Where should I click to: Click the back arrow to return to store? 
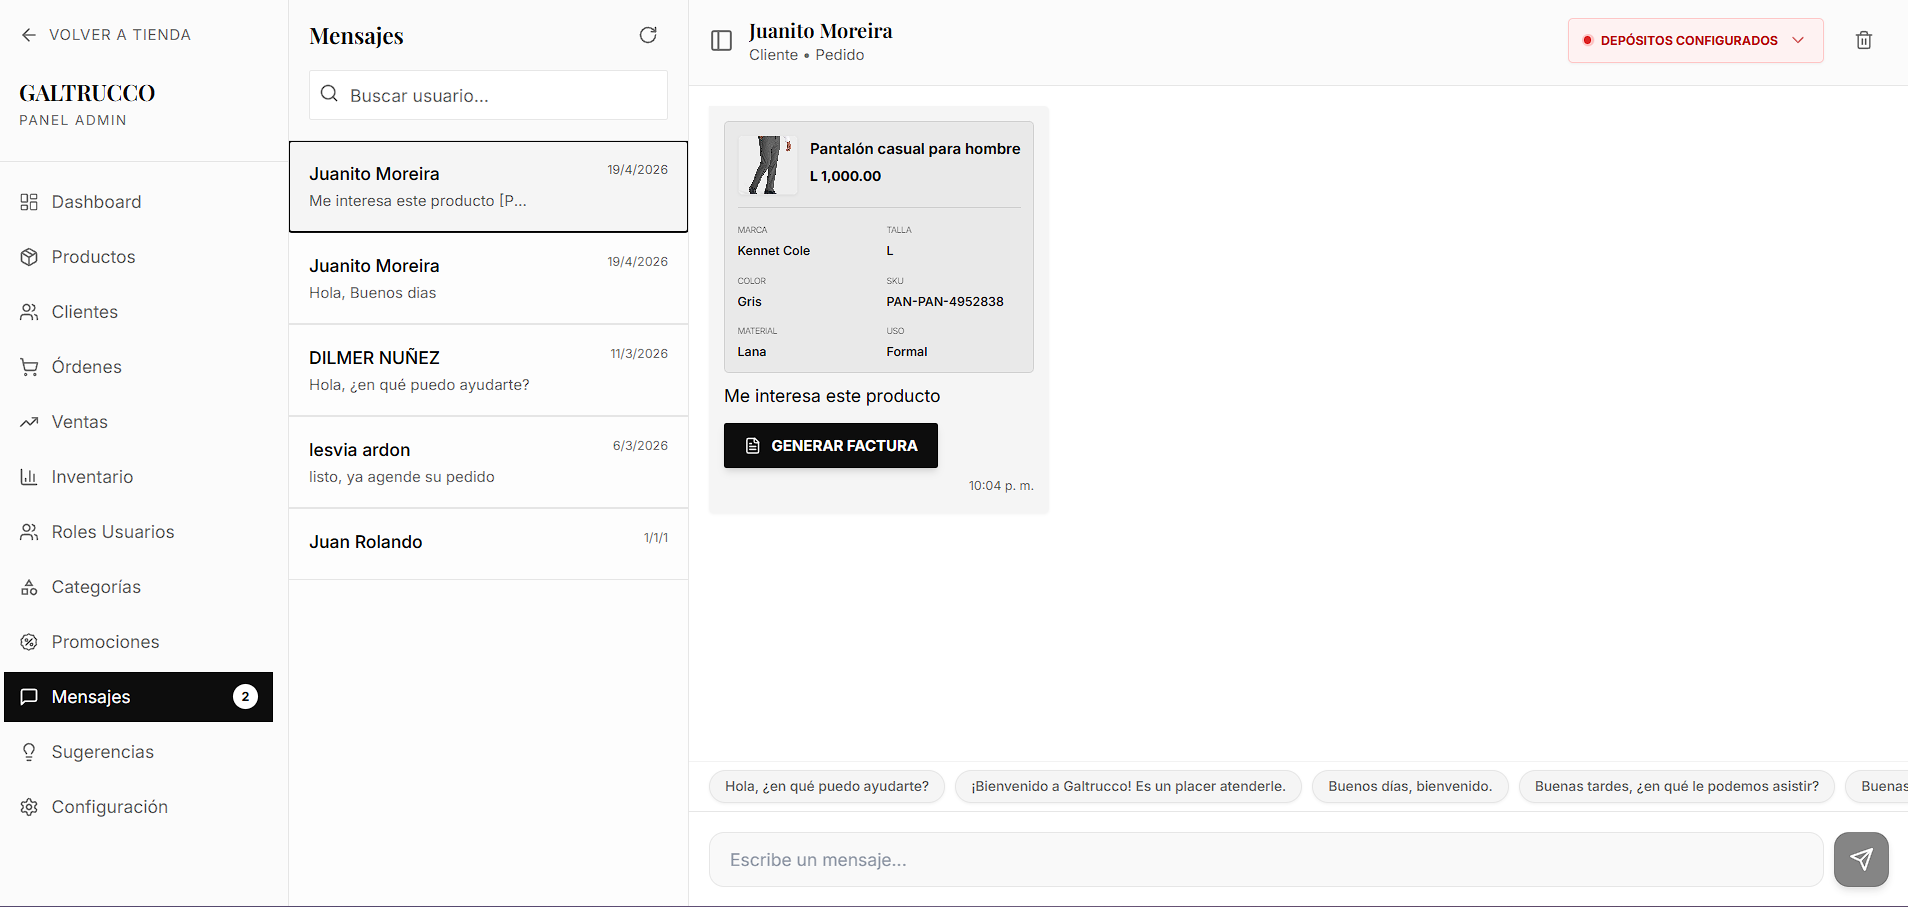tap(28, 35)
